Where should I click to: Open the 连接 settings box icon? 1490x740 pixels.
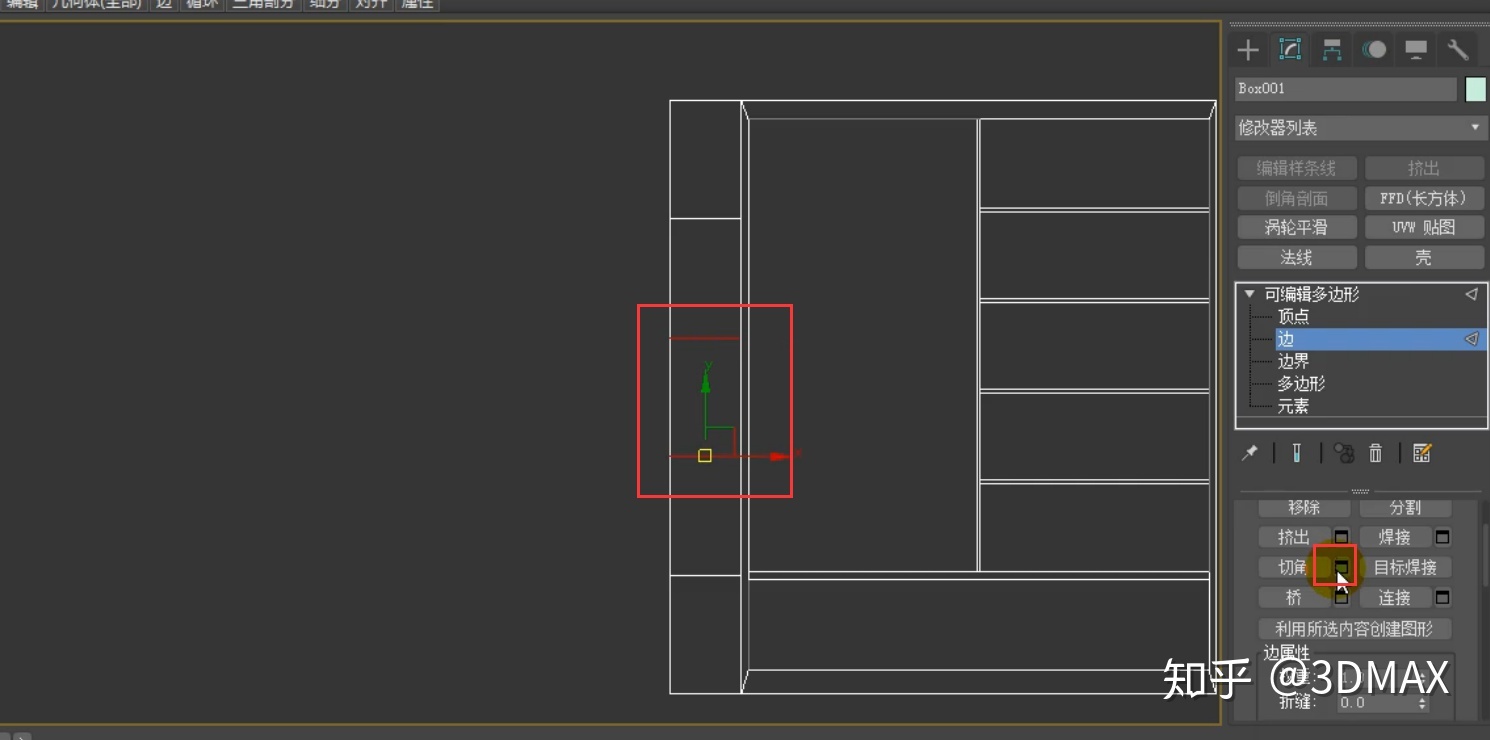tap(1442, 597)
